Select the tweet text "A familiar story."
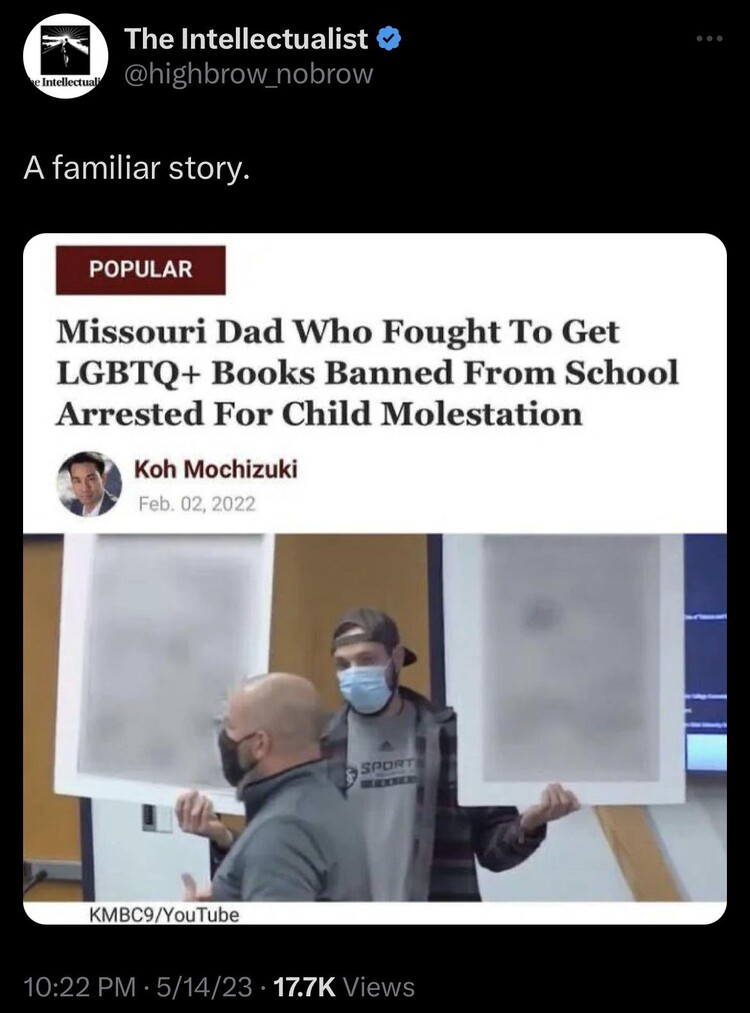The image size is (750, 1013). pos(136,169)
